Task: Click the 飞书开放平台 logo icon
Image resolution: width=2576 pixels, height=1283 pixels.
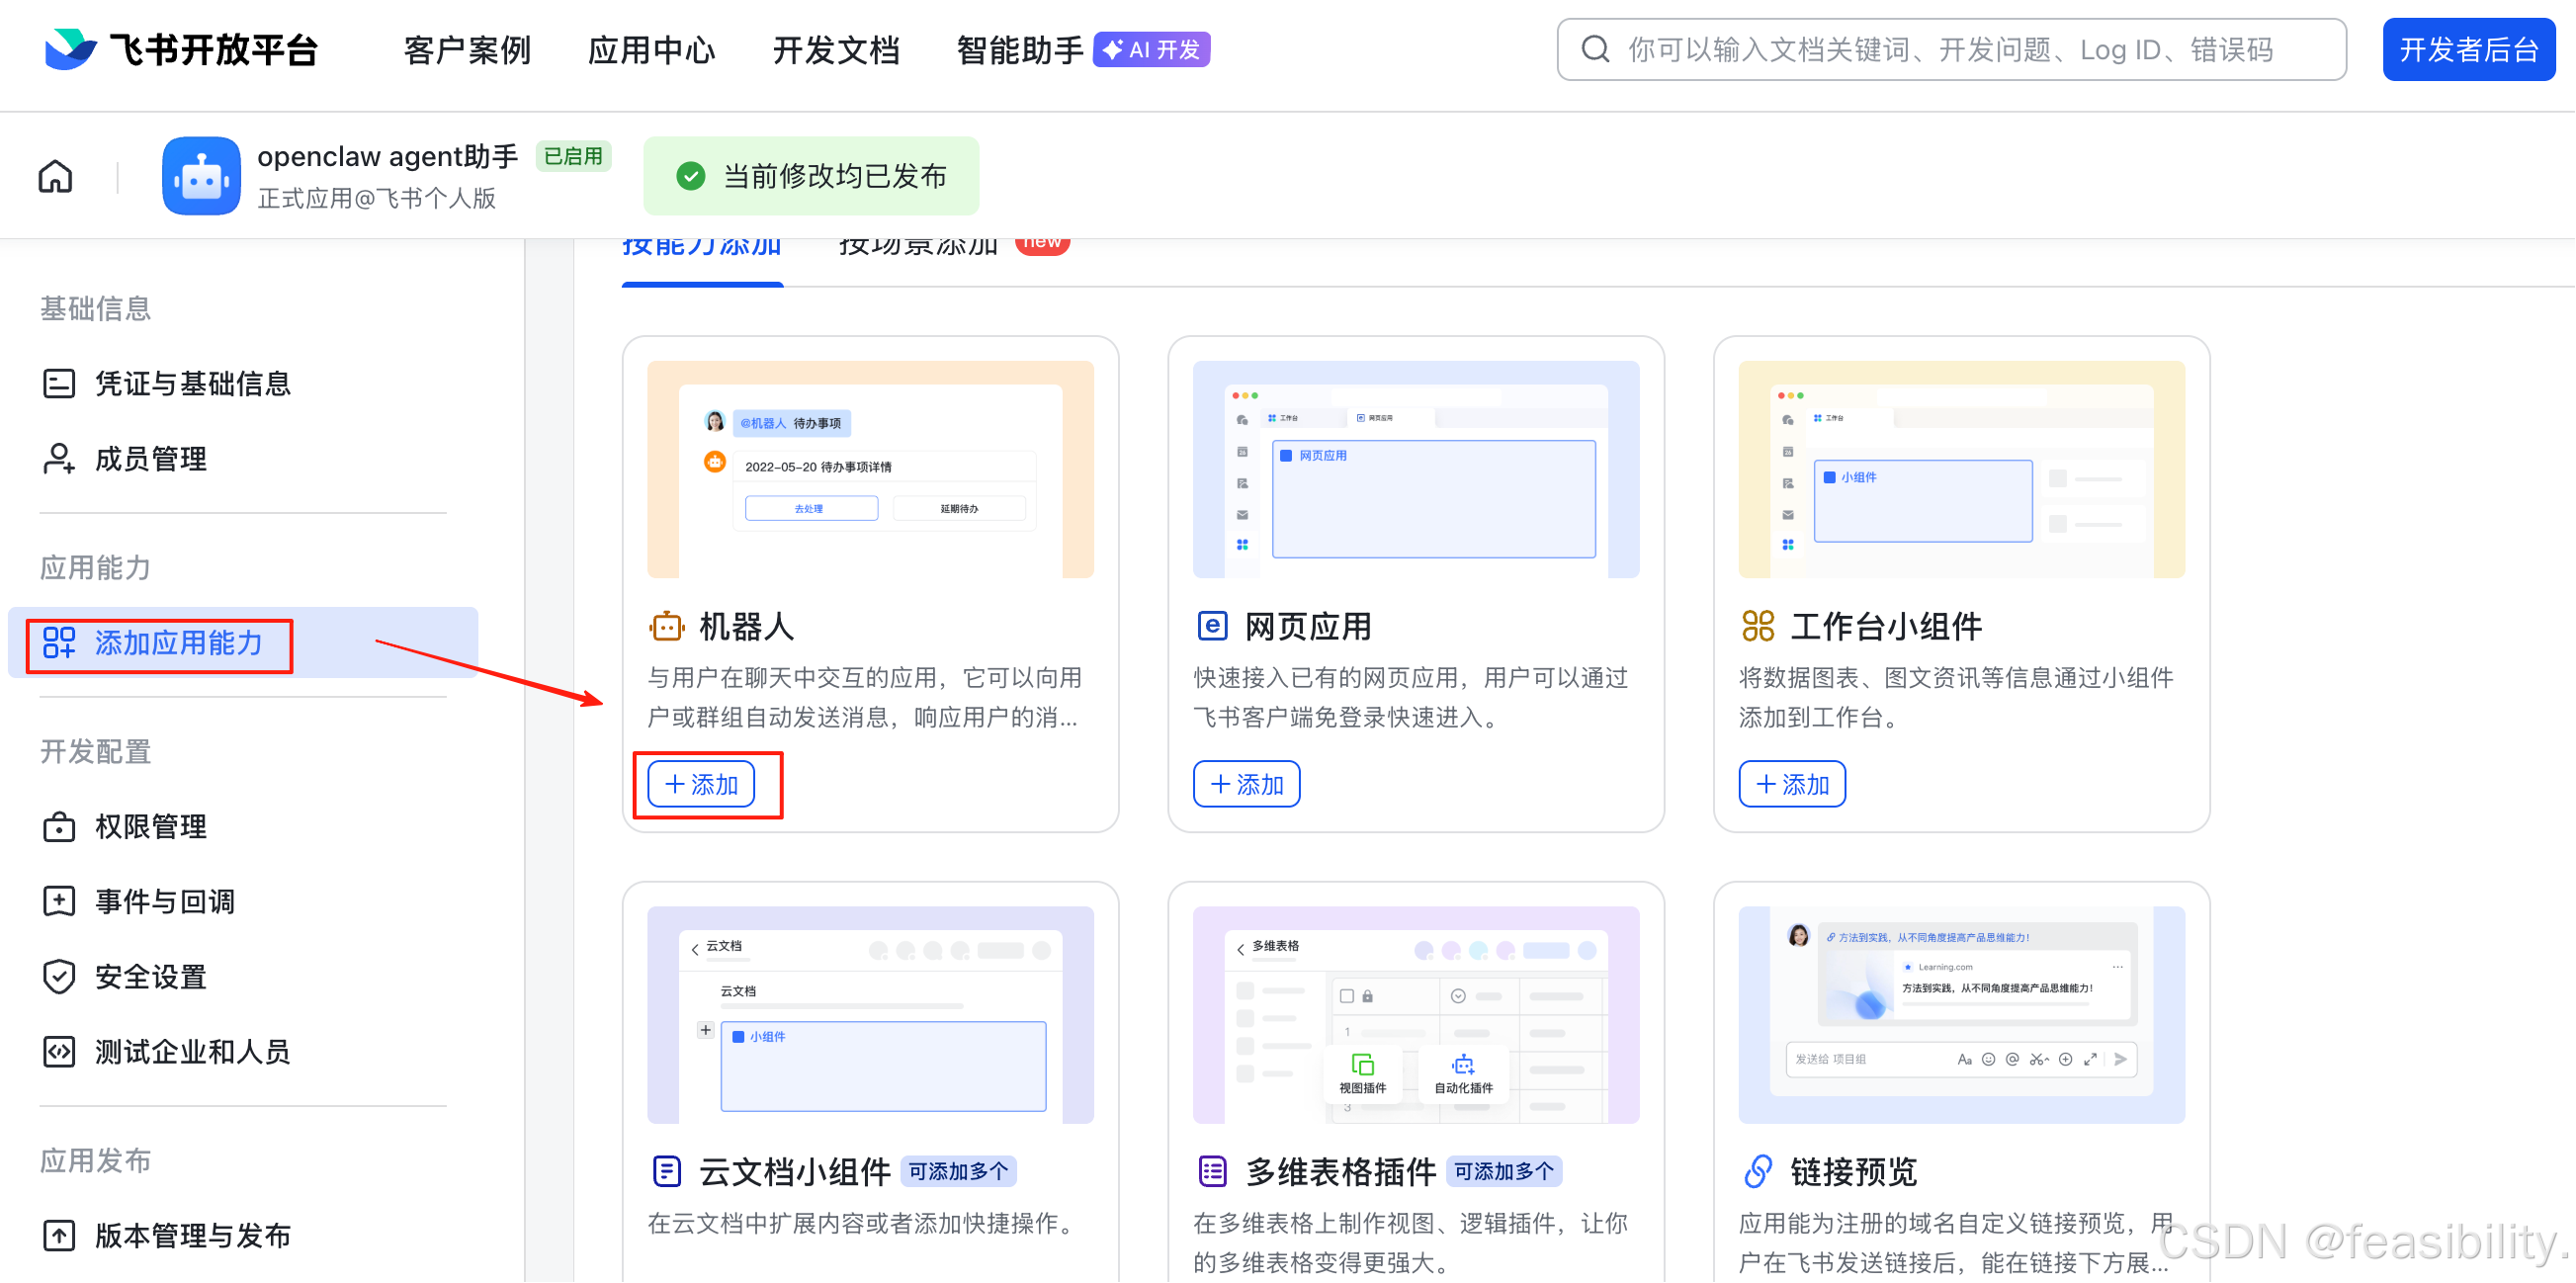Action: [x=68, y=49]
